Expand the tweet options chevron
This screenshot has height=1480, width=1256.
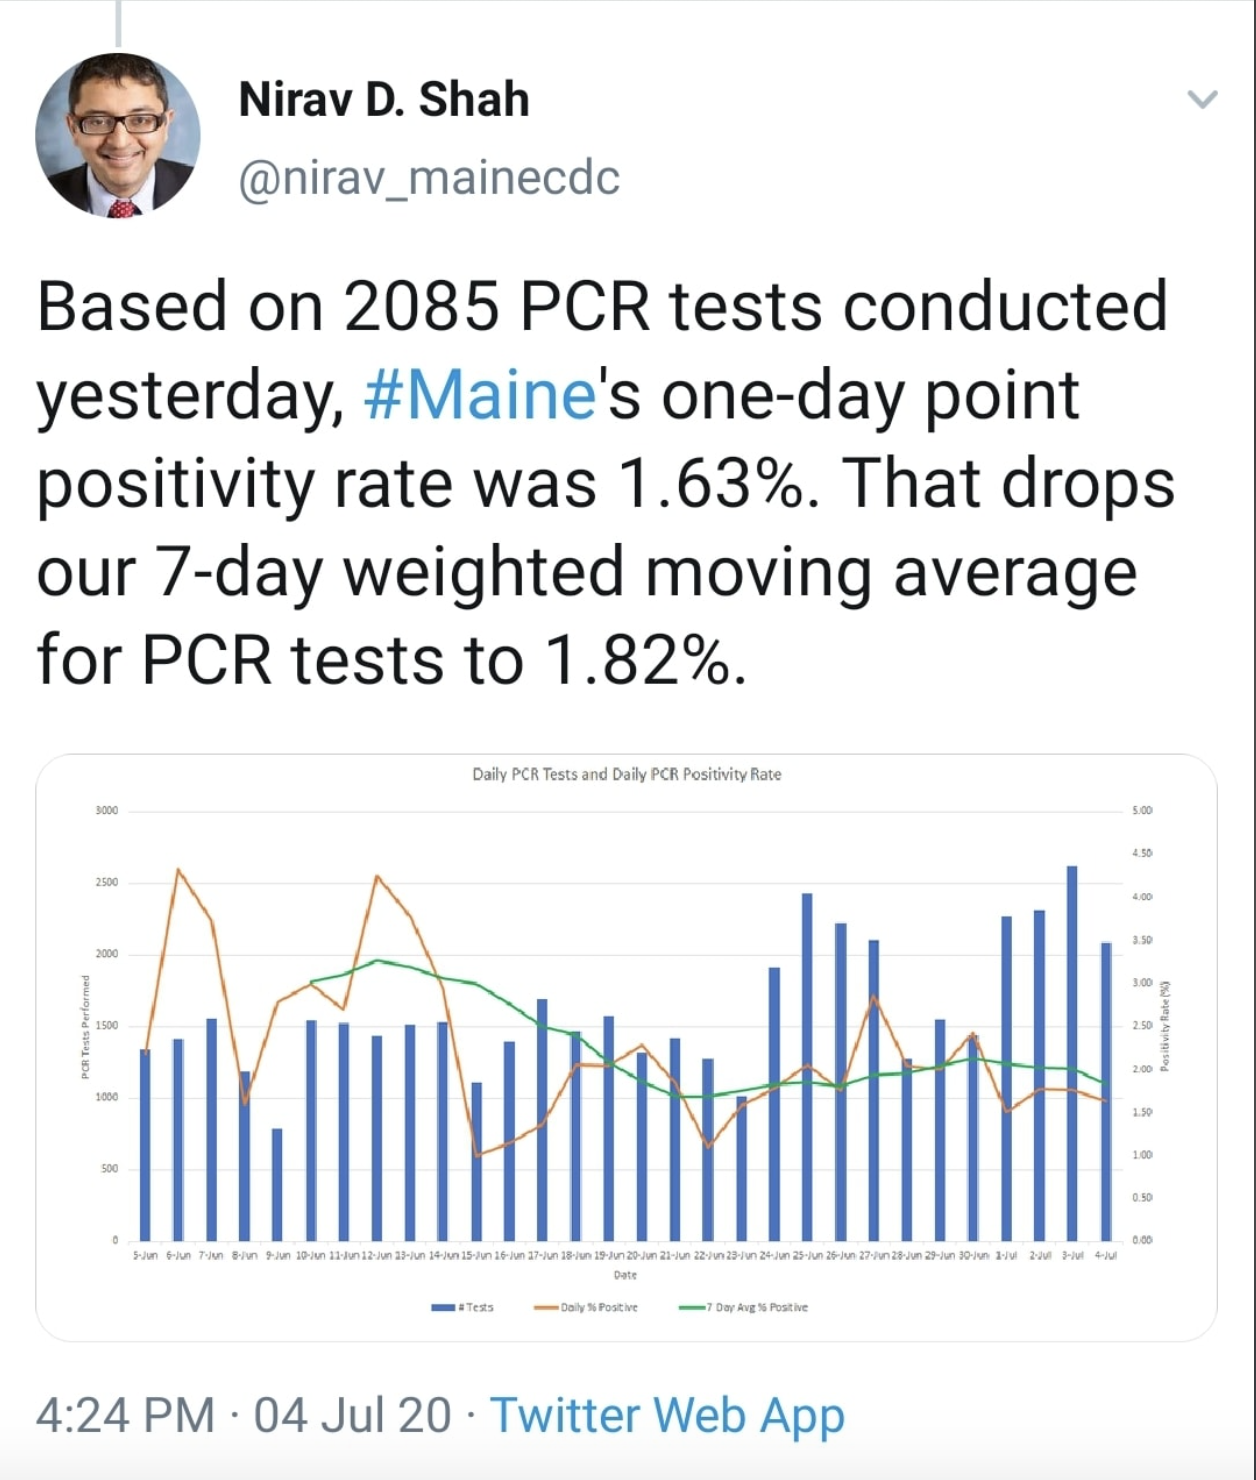1202,99
